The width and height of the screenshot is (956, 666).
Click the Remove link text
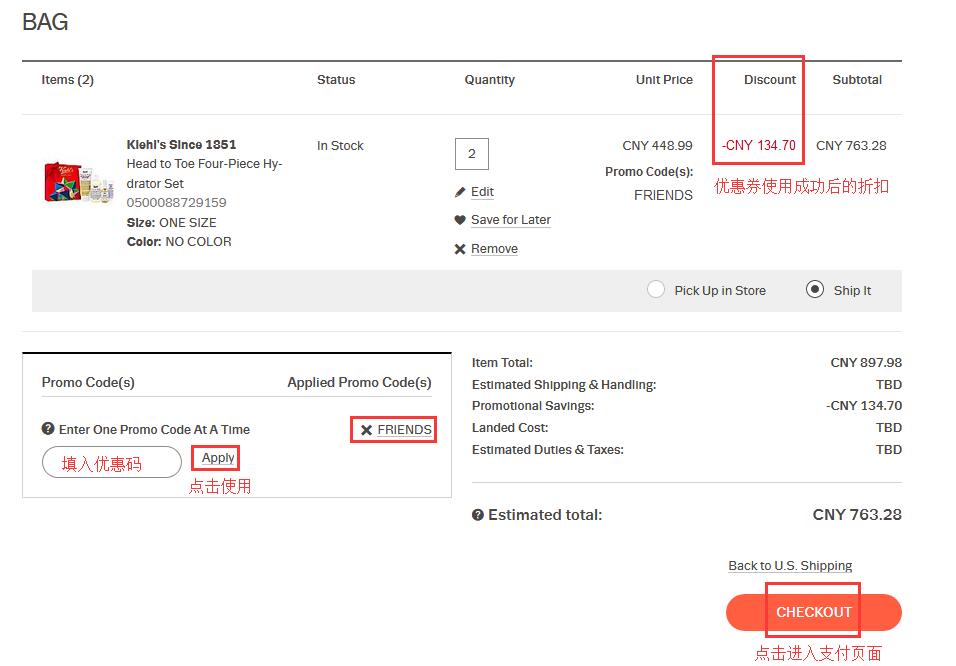coord(494,249)
